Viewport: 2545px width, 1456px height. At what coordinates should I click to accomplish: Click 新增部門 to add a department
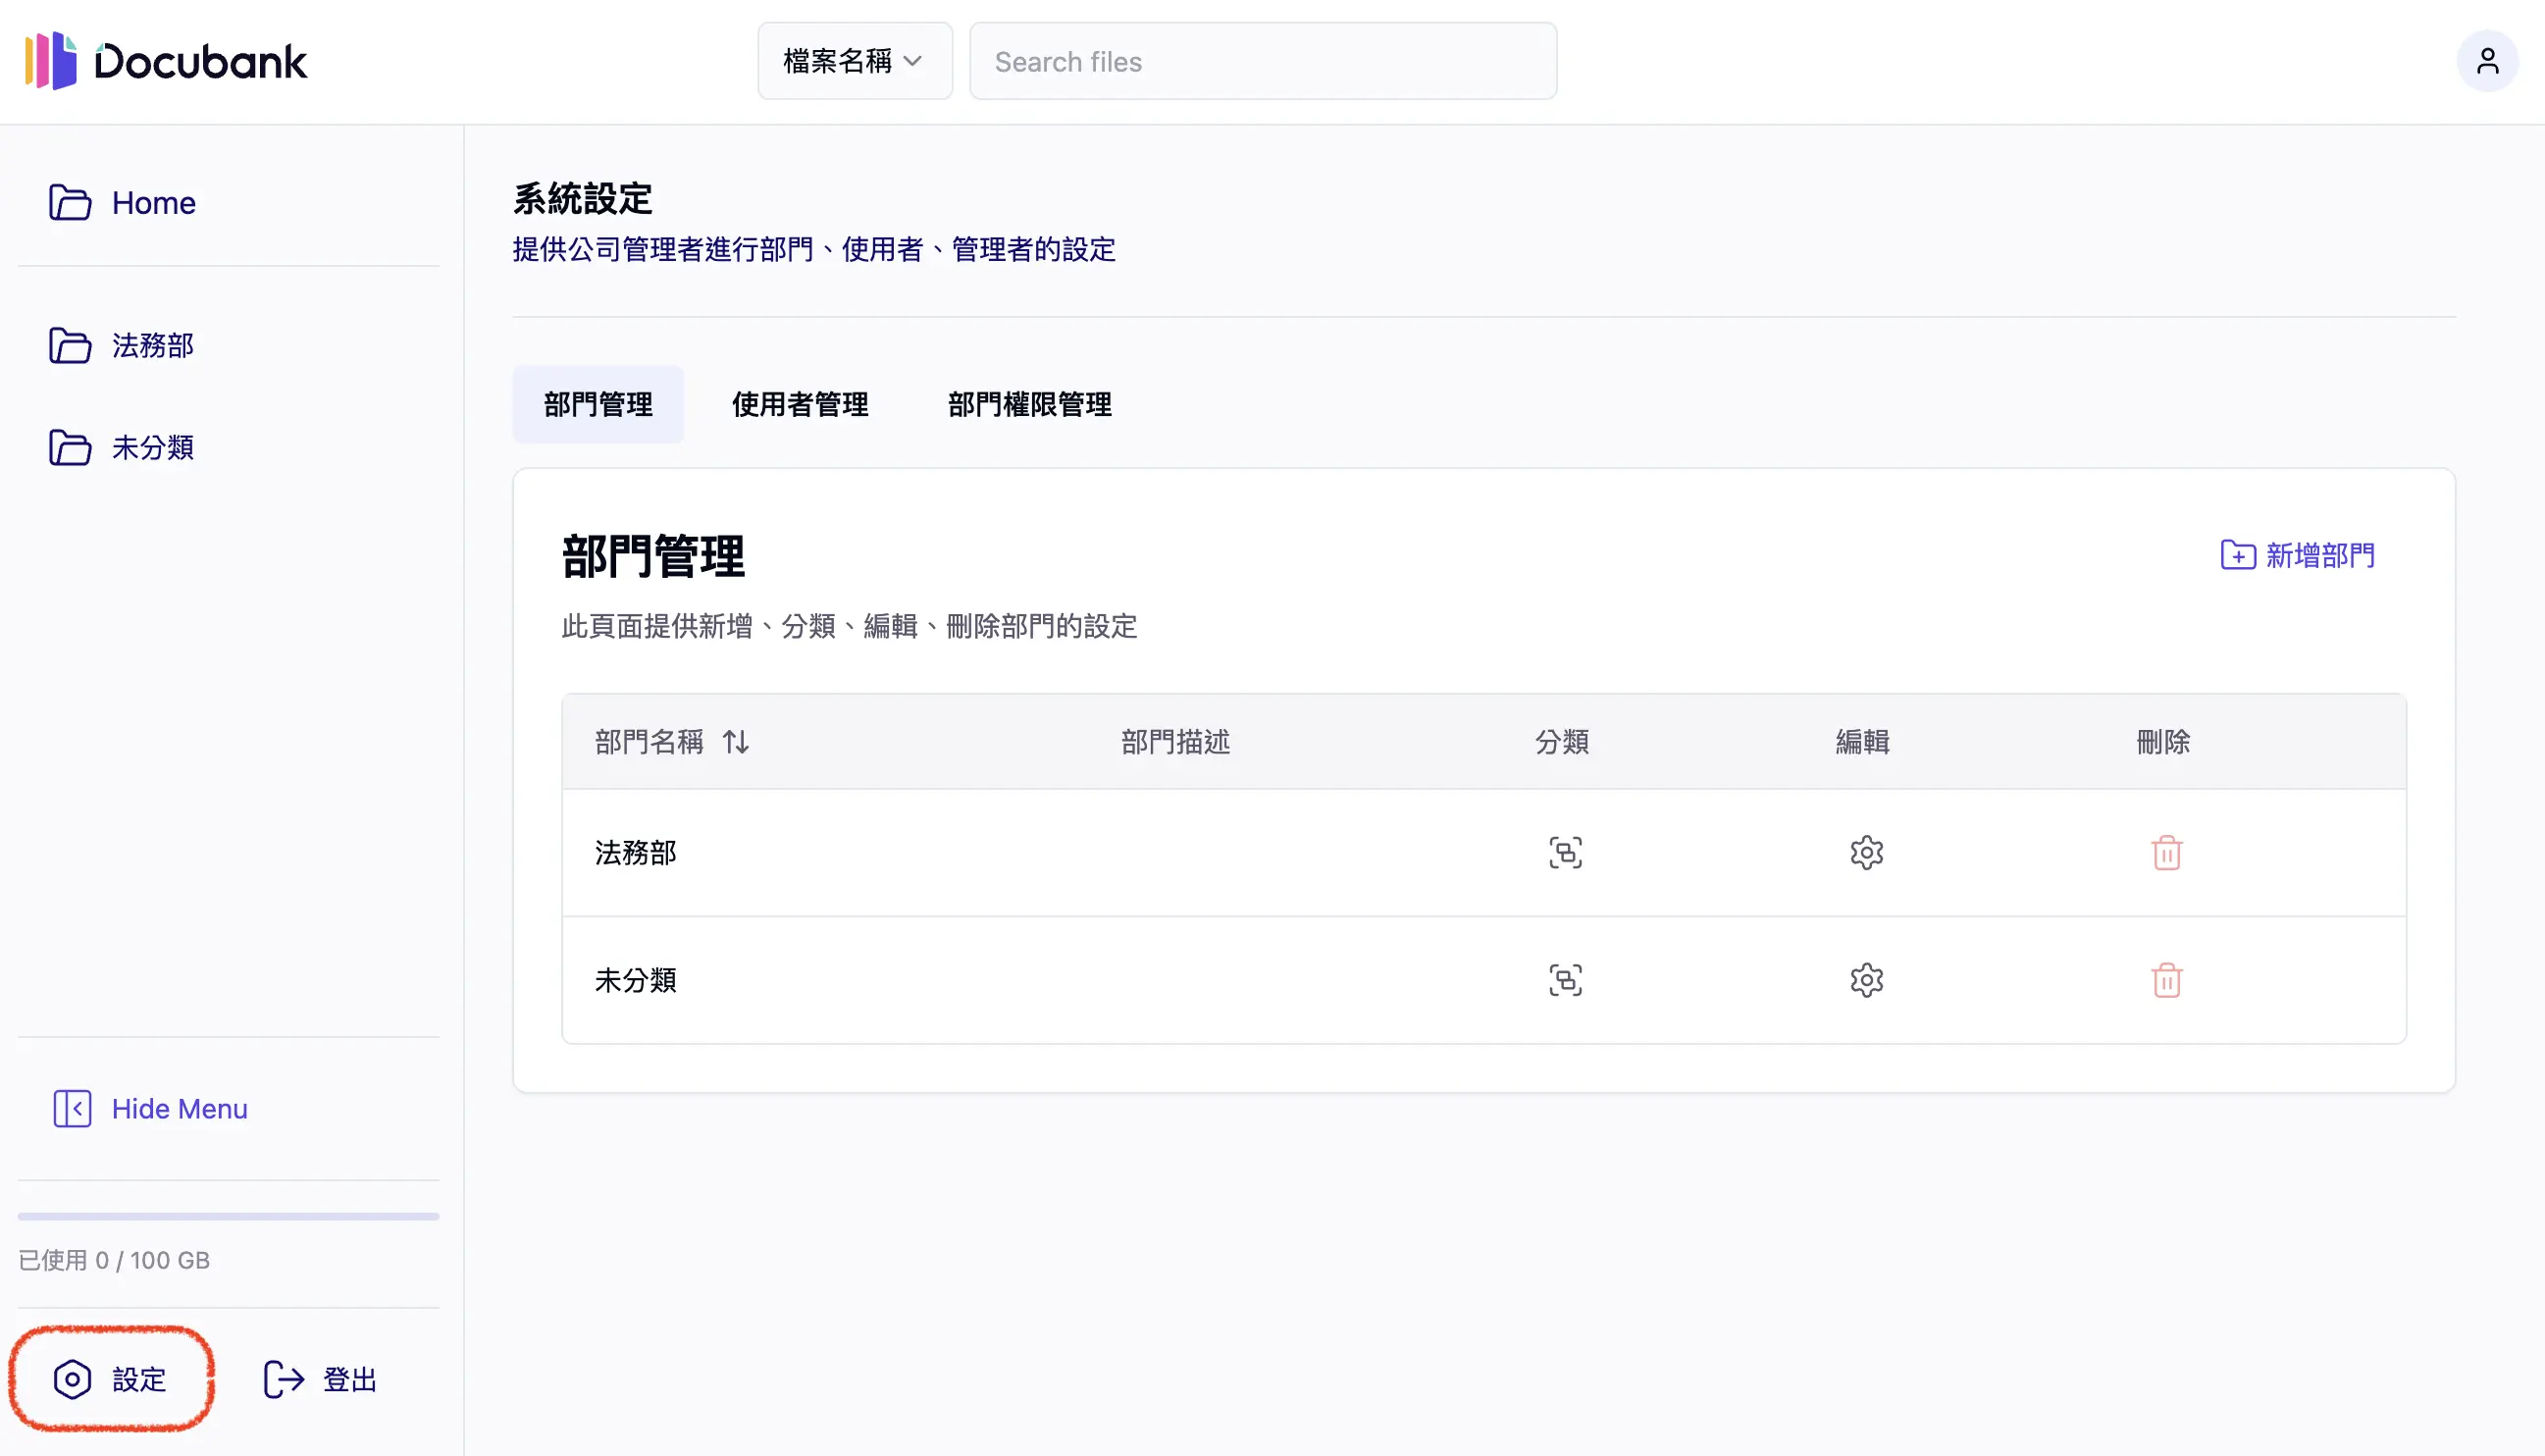pos(2296,556)
